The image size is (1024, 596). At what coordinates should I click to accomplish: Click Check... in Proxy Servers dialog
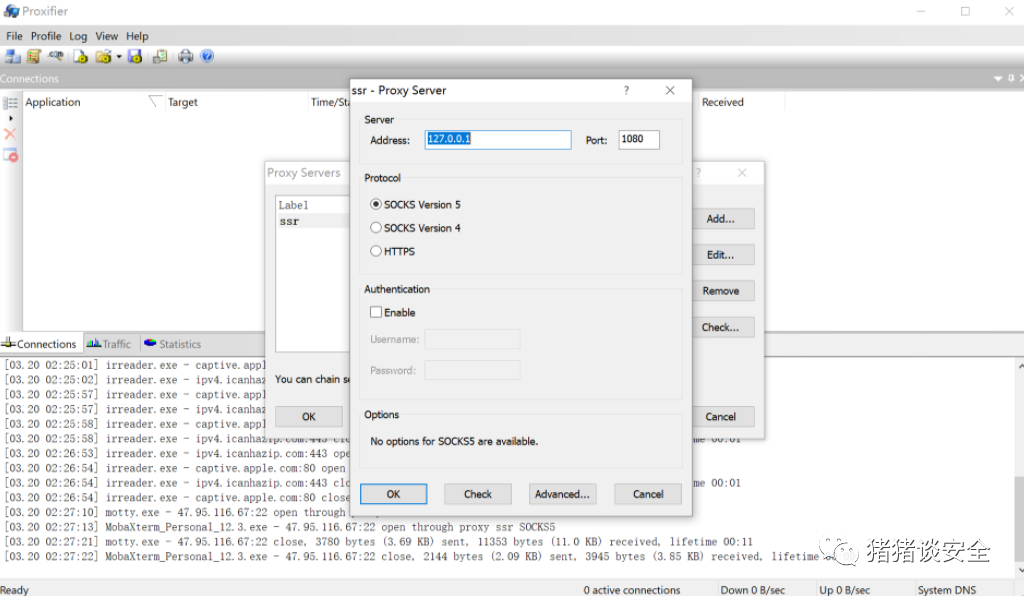pyautogui.click(x=721, y=327)
